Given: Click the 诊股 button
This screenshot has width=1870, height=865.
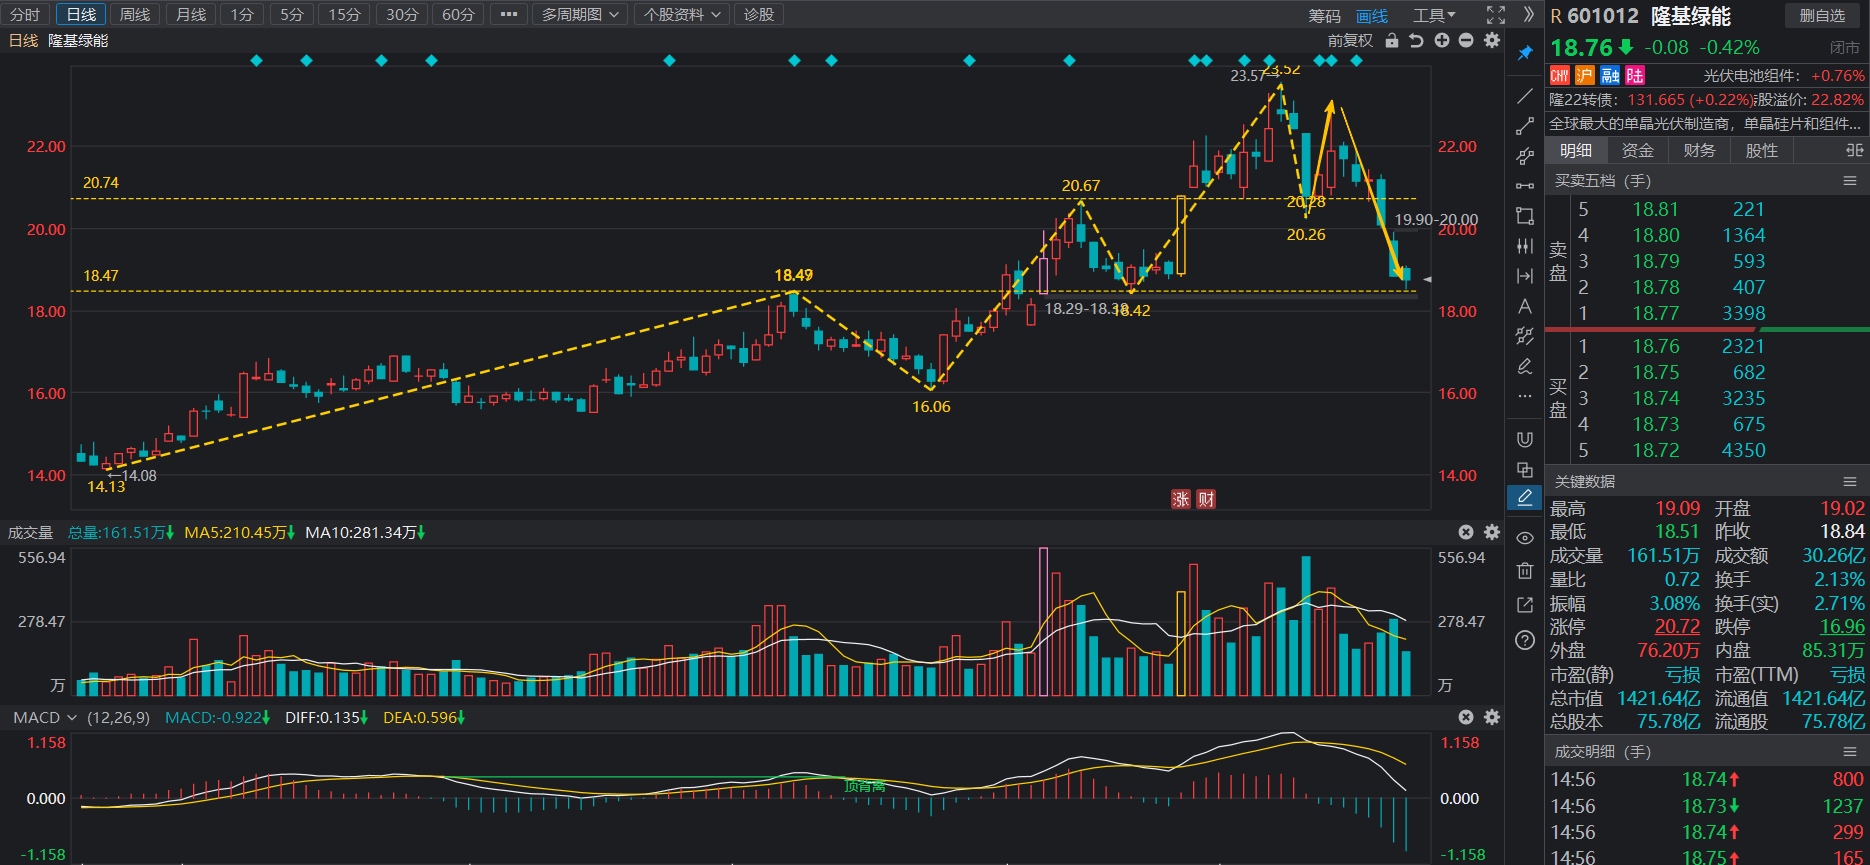Looking at the screenshot, I should pos(759,15).
